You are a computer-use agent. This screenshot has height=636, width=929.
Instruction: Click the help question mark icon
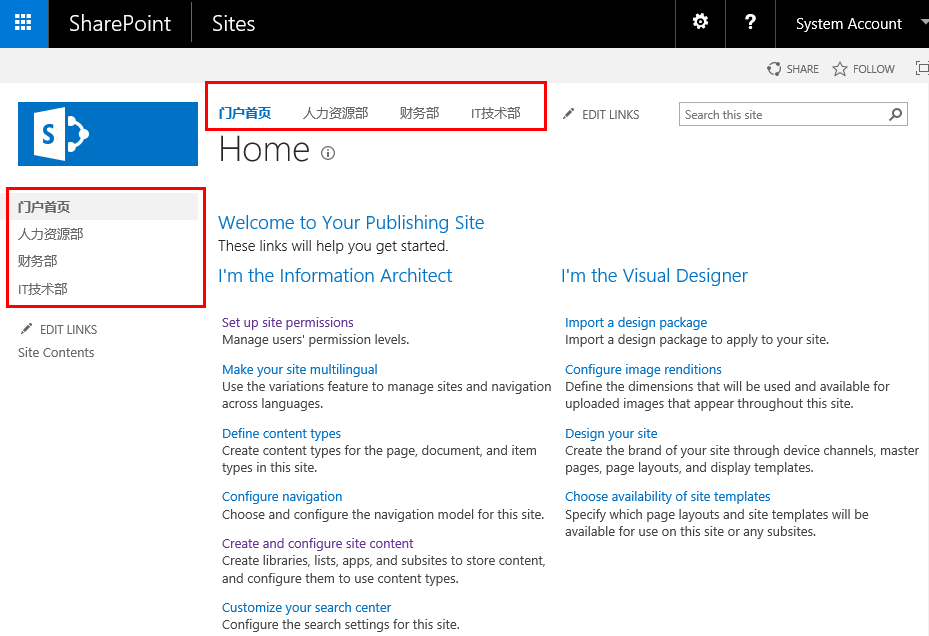(x=750, y=23)
